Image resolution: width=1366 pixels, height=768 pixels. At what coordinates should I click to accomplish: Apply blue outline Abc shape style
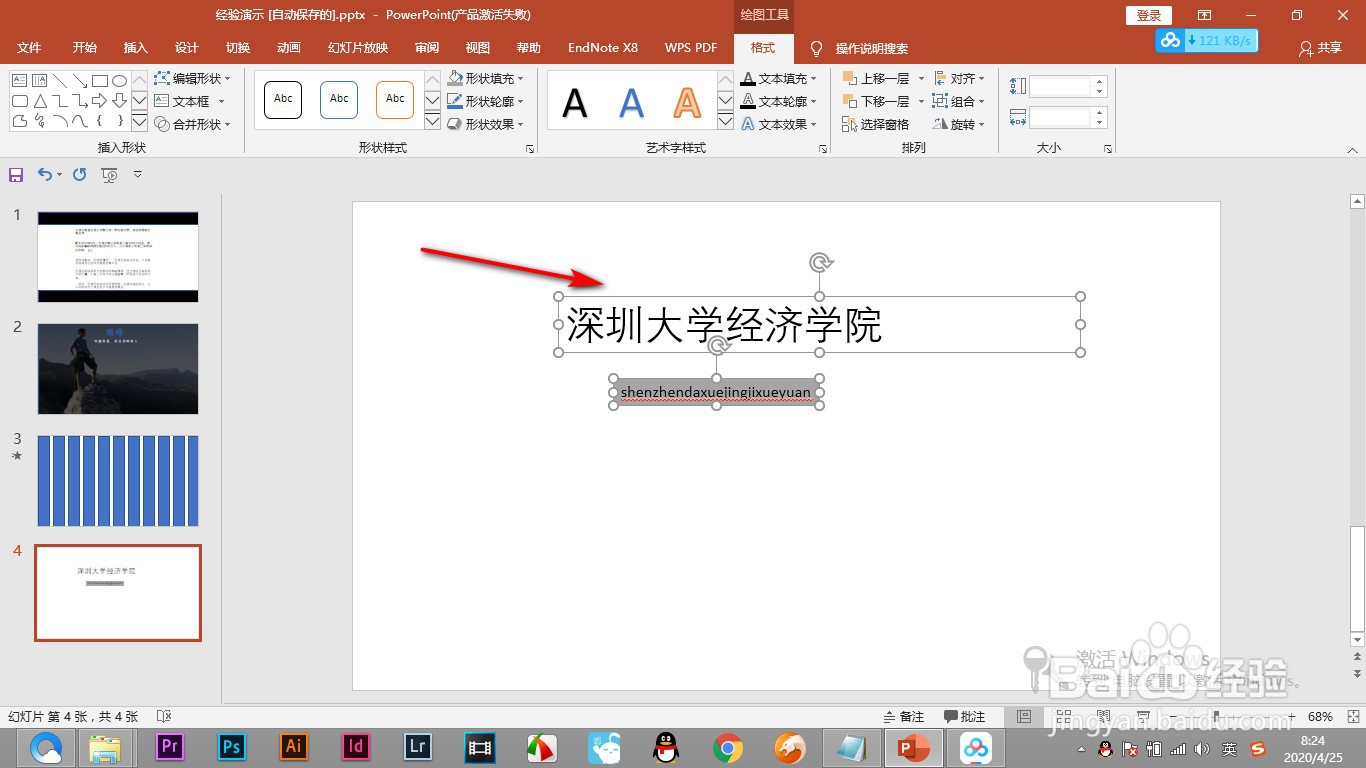pyautogui.click(x=339, y=100)
